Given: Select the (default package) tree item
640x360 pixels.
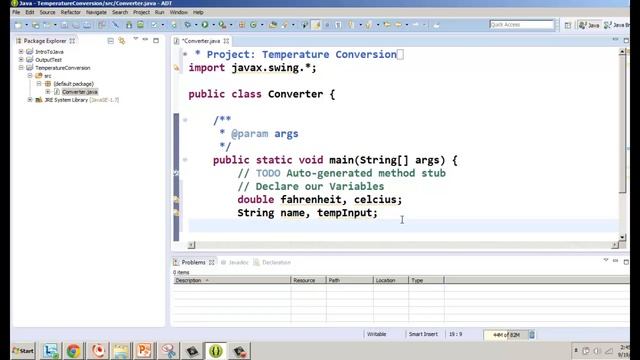Looking at the screenshot, I should (x=73, y=84).
